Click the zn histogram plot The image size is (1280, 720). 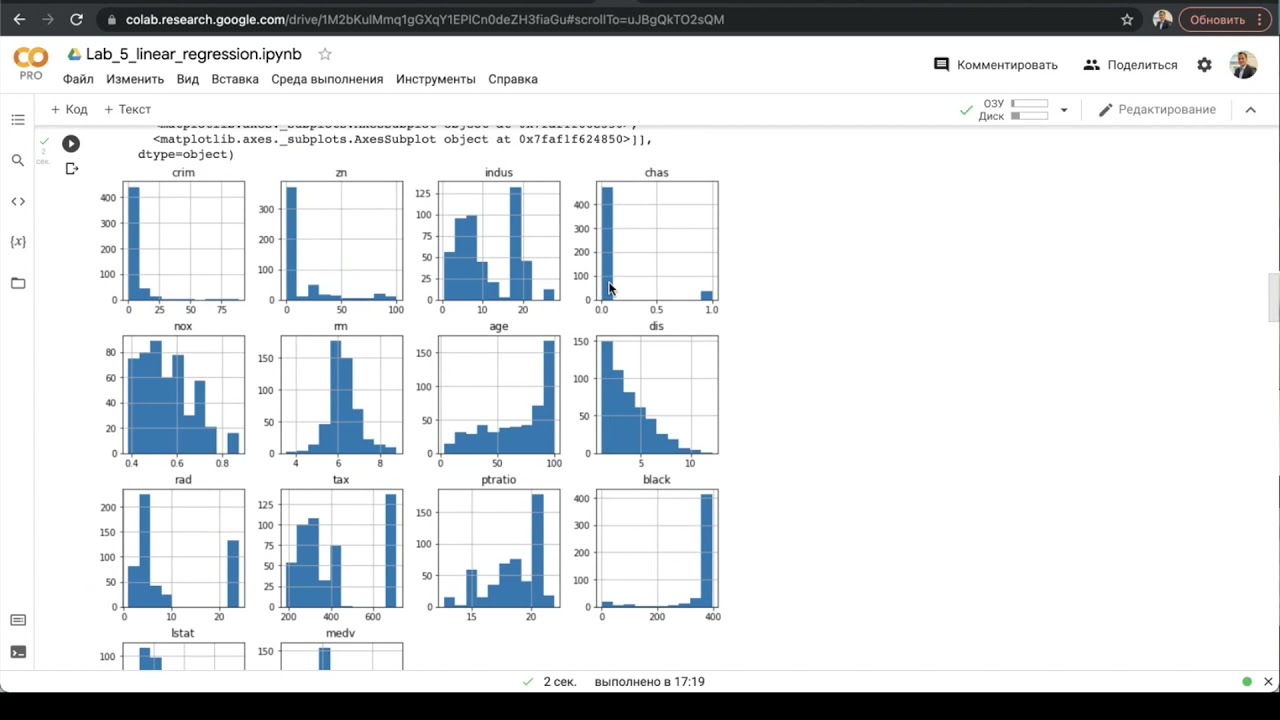tap(341, 241)
